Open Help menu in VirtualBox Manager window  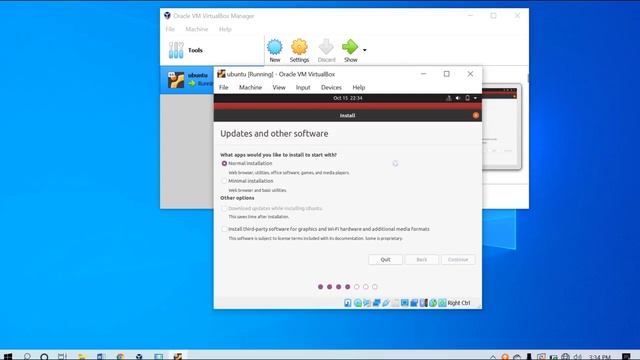[x=225, y=29]
